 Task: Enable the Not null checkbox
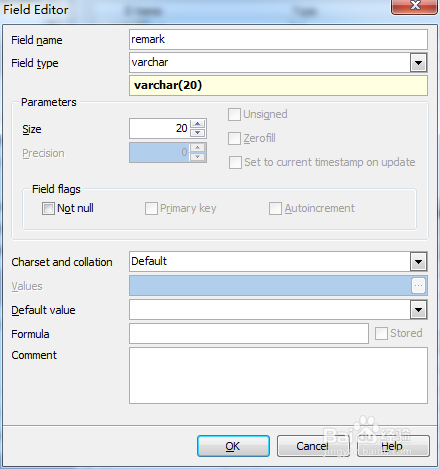(48, 209)
